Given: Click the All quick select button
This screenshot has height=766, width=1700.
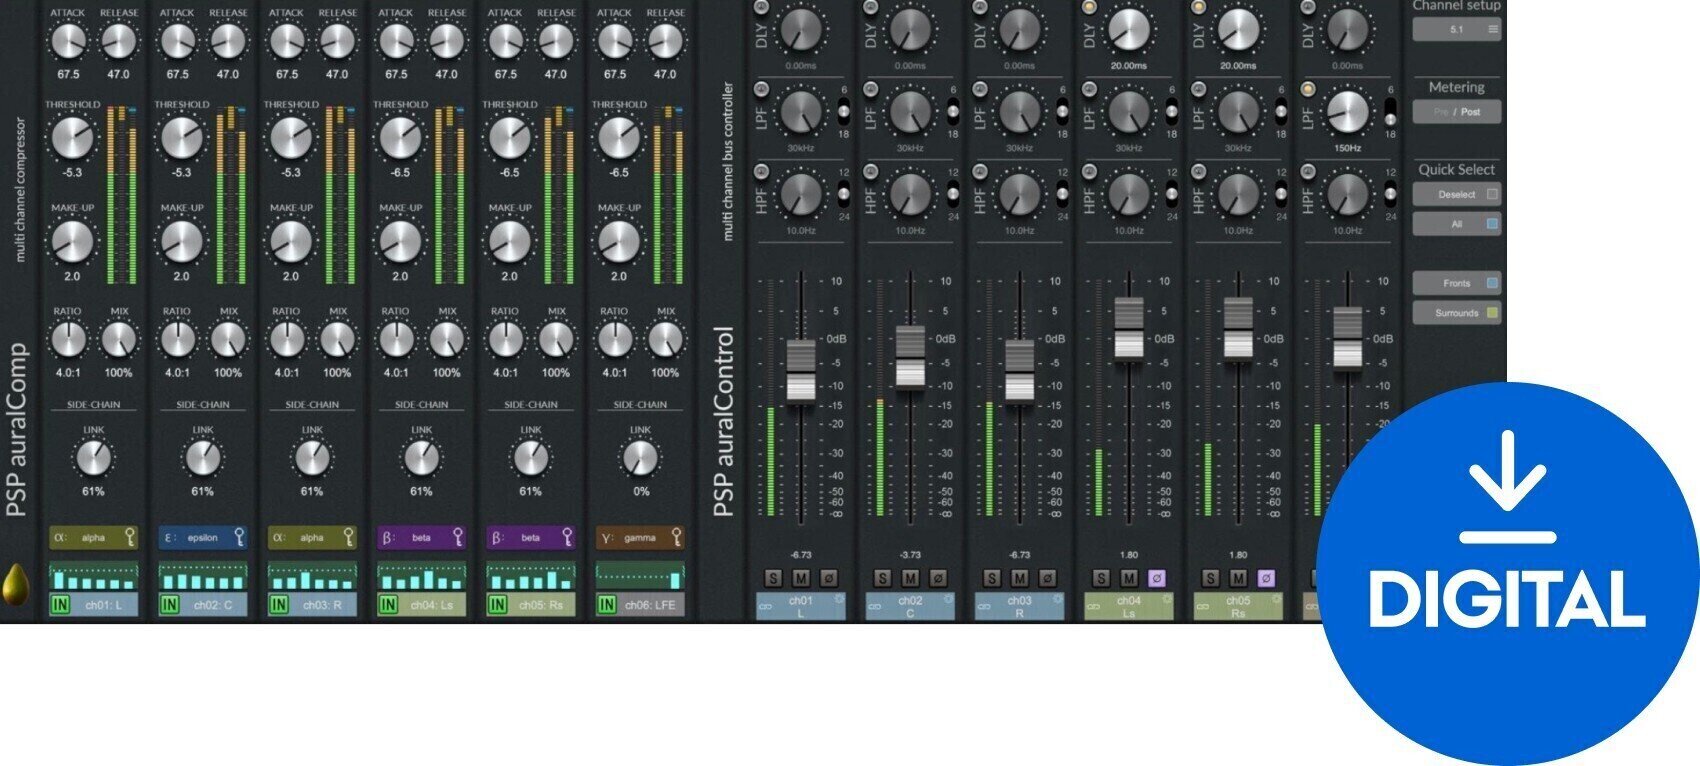Looking at the screenshot, I should tap(1457, 224).
